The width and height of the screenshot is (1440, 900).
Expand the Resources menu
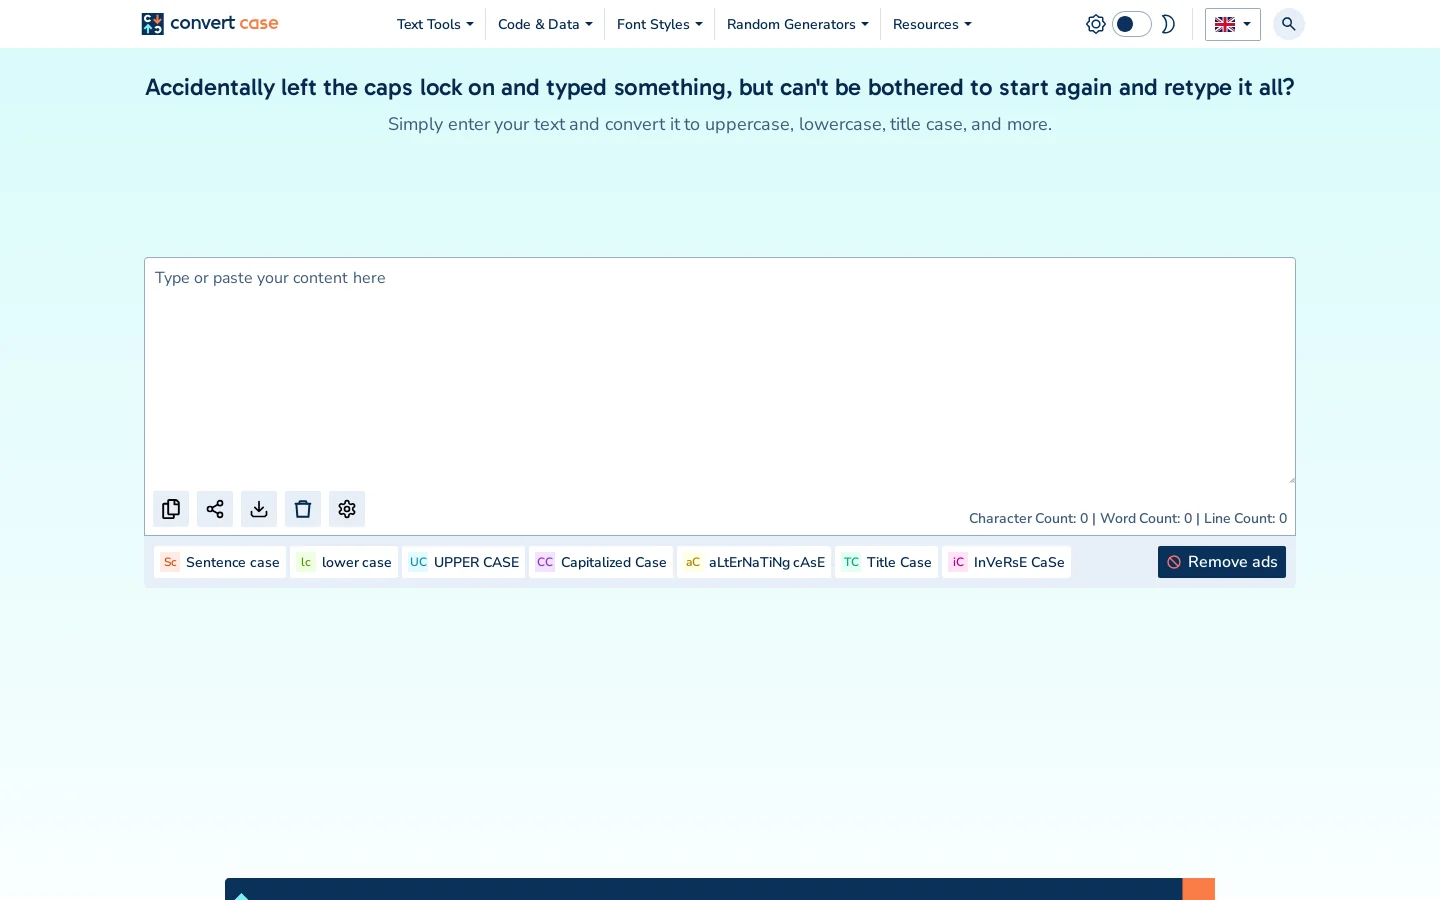932,24
